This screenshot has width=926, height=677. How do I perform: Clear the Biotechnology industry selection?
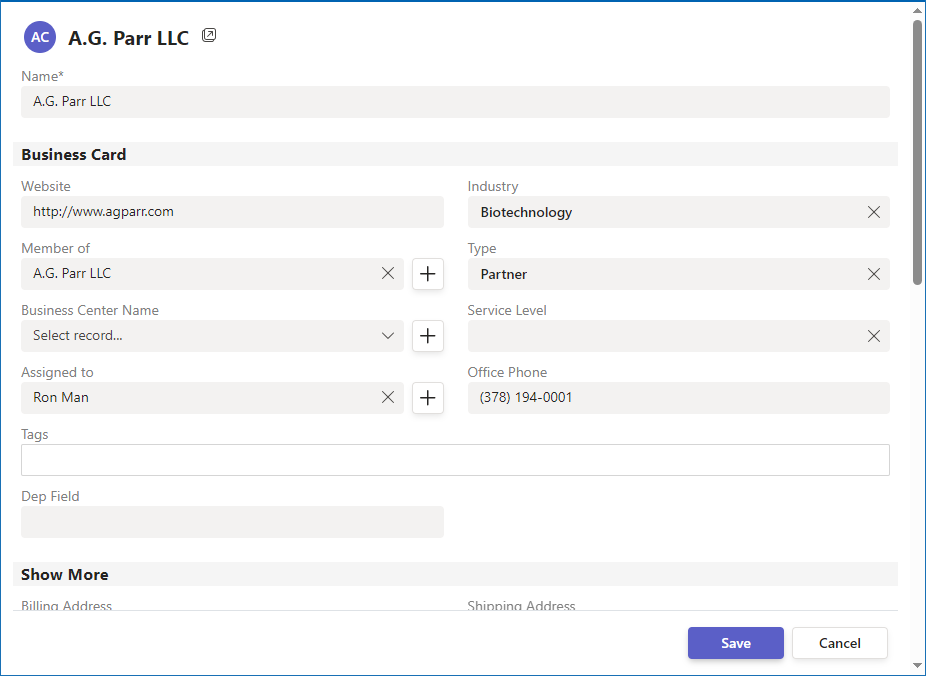(873, 212)
